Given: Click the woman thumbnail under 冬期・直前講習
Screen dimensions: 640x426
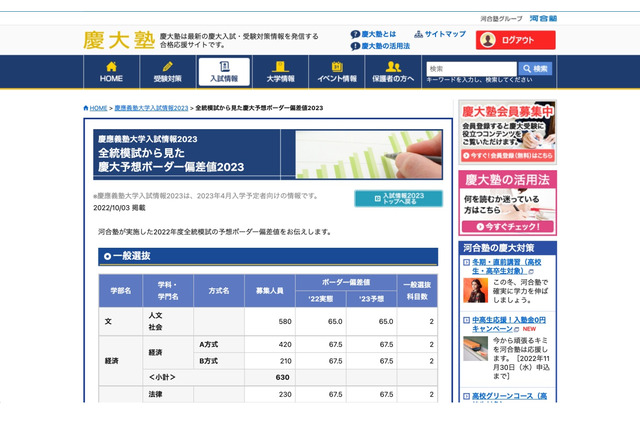Looking at the screenshot, I should (x=476, y=291).
